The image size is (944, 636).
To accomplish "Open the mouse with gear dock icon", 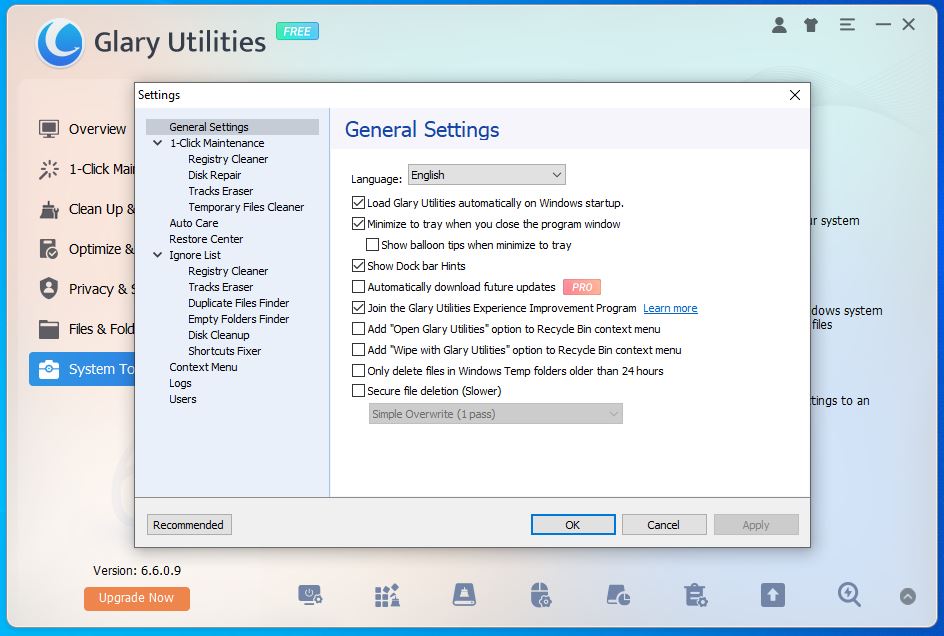I will pos(541,595).
